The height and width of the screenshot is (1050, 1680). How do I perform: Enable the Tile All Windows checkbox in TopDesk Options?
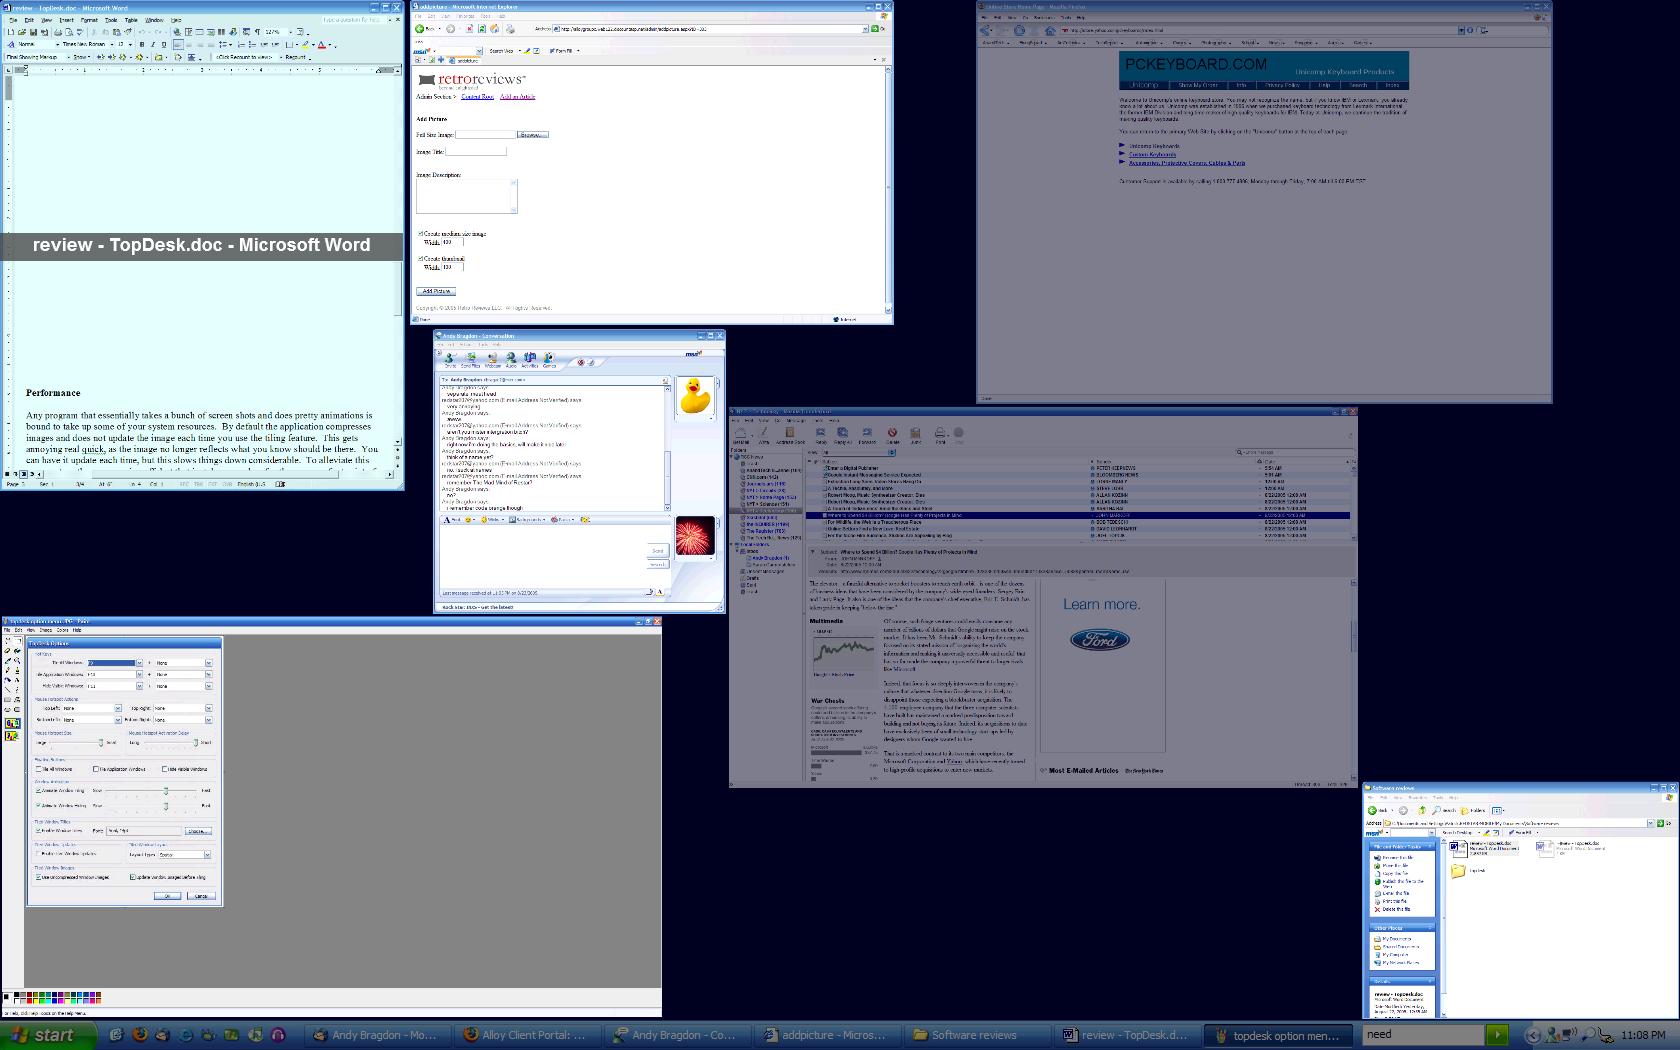point(38,769)
